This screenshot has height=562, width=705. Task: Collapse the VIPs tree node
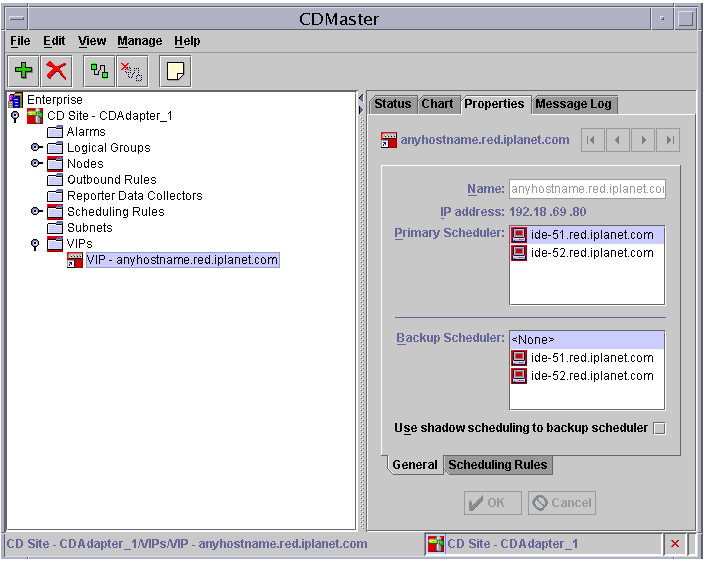pyautogui.click(x=35, y=245)
